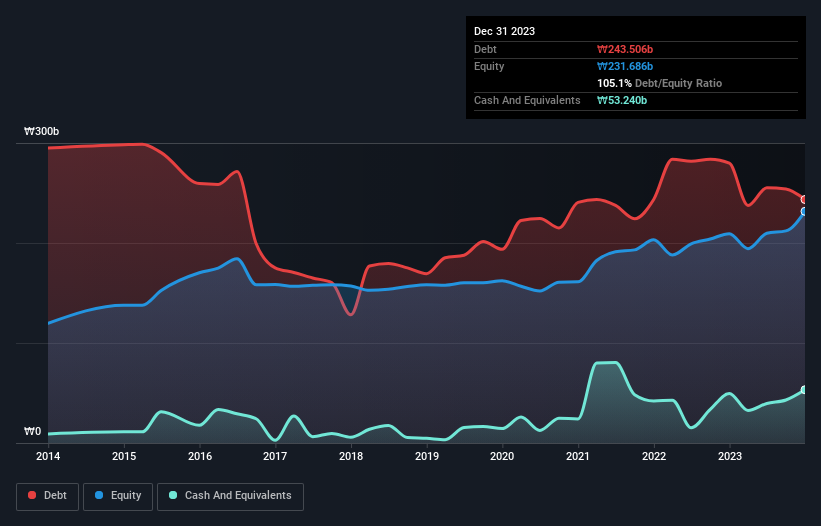Select the 2021 label on the x-axis

click(x=578, y=456)
